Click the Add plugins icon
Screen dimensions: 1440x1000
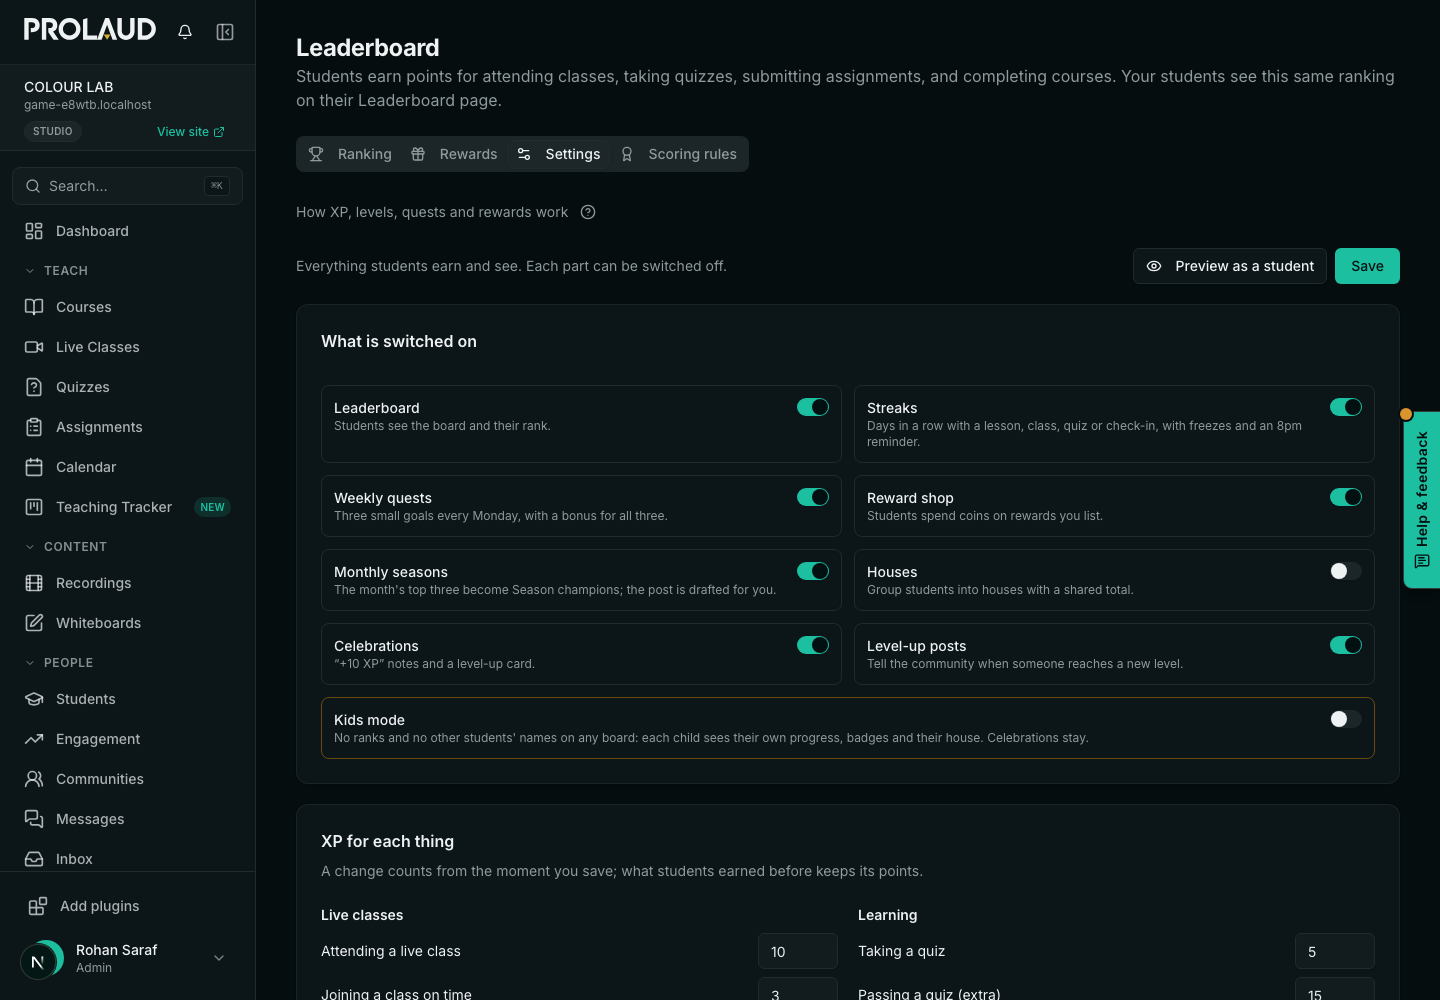38,906
